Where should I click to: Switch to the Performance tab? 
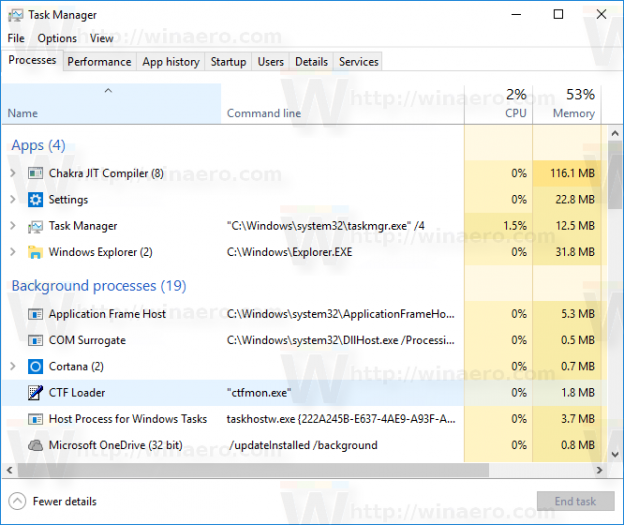99,62
